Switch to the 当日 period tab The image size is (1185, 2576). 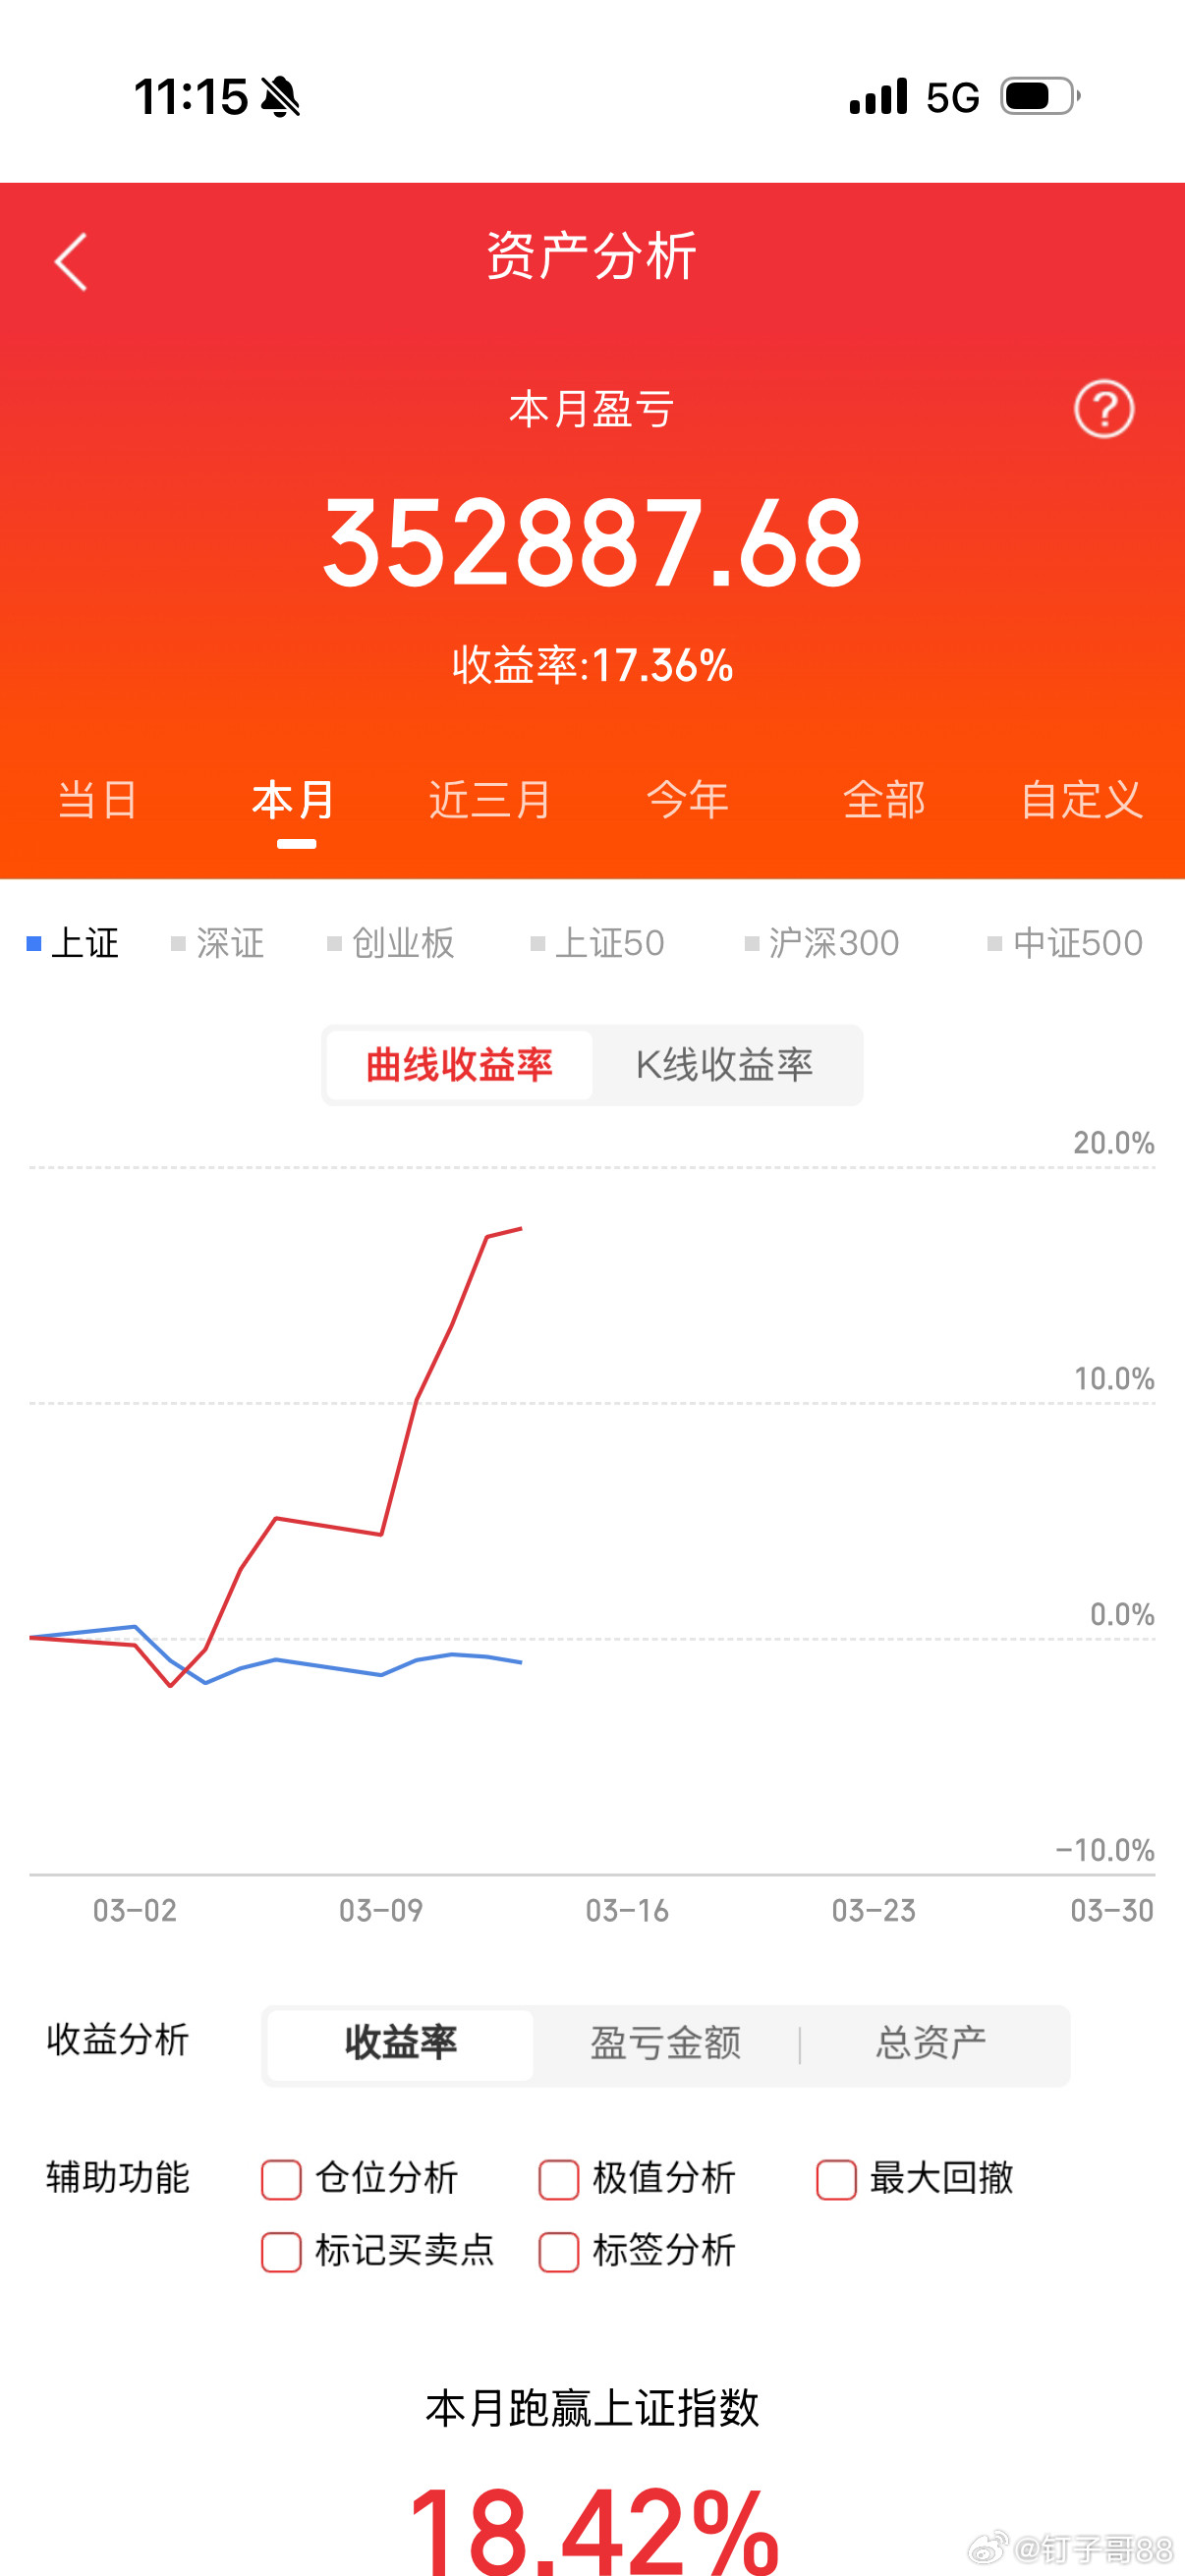point(97,800)
